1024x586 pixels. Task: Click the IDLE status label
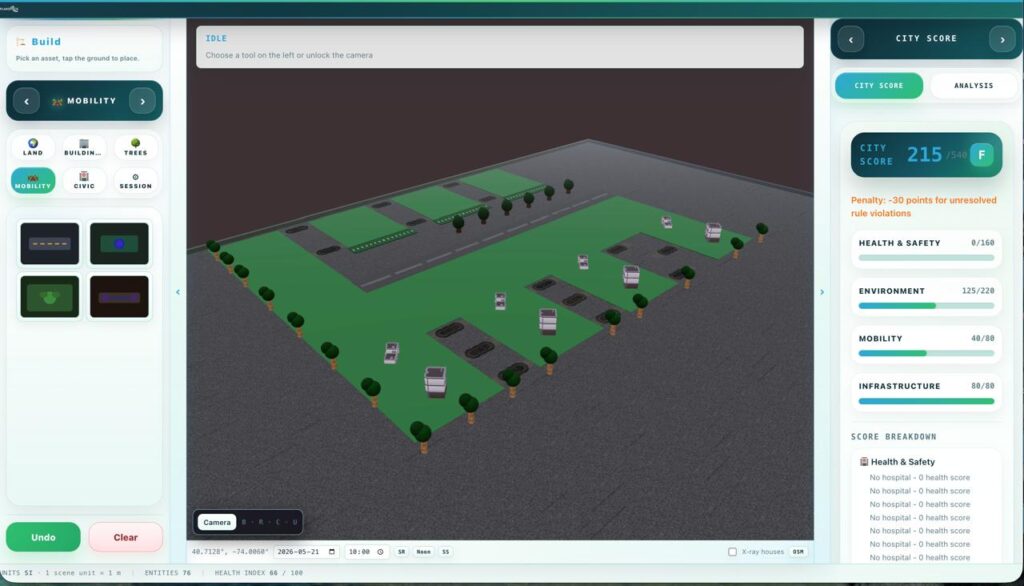click(216, 39)
